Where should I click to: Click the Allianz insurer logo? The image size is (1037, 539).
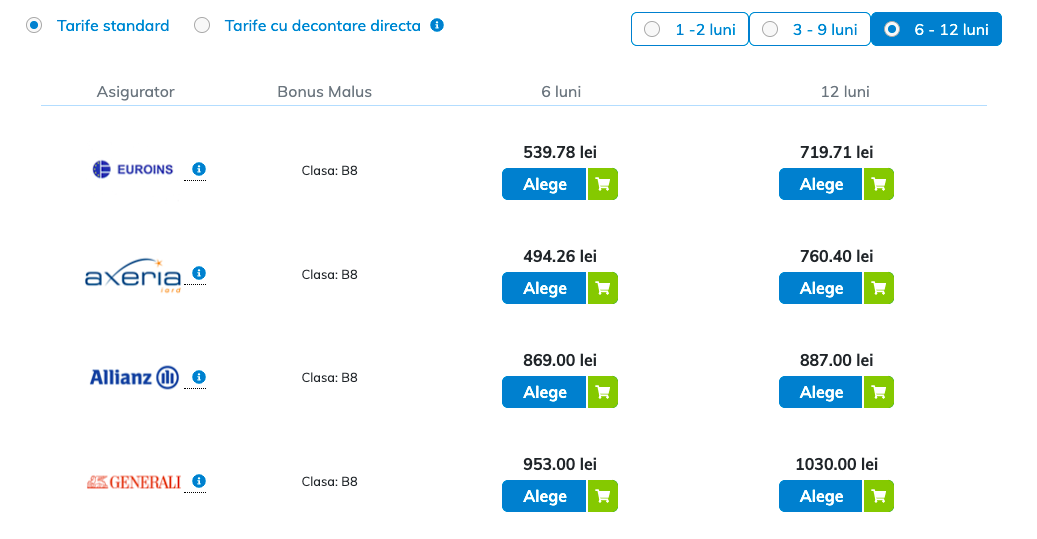tap(134, 377)
